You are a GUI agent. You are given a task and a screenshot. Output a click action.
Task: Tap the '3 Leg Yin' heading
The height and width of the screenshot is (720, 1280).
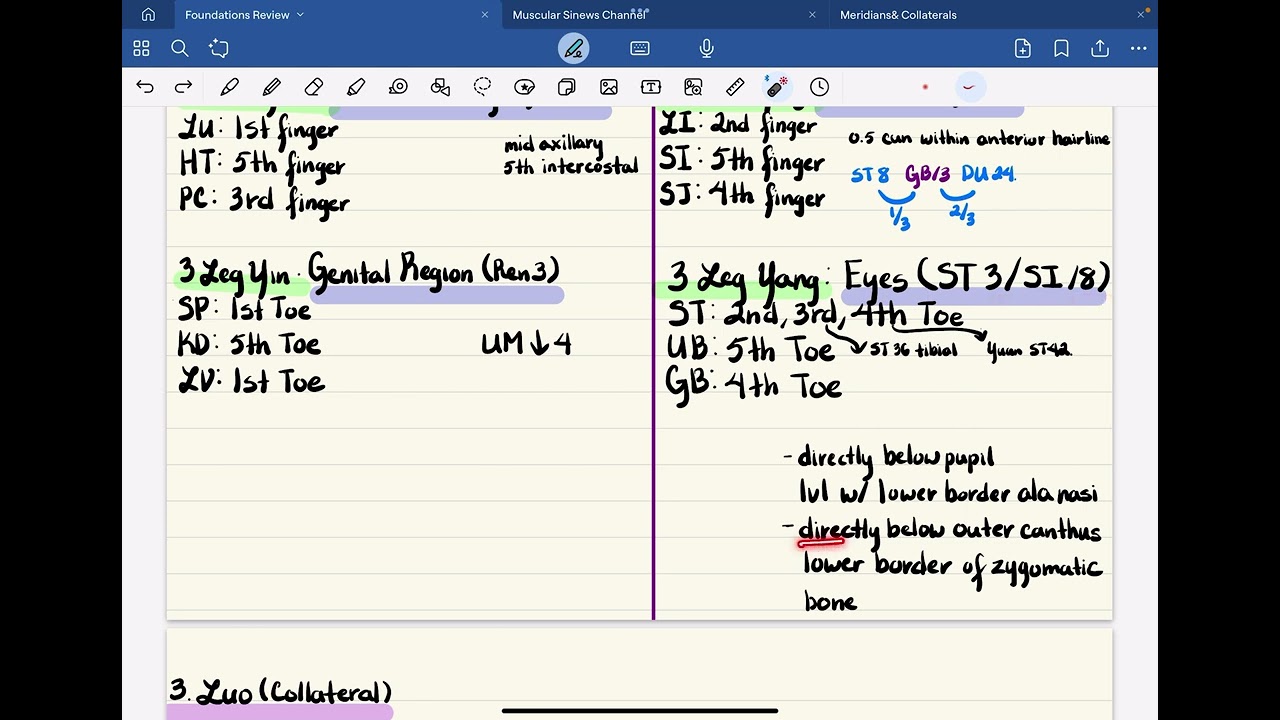tap(236, 272)
